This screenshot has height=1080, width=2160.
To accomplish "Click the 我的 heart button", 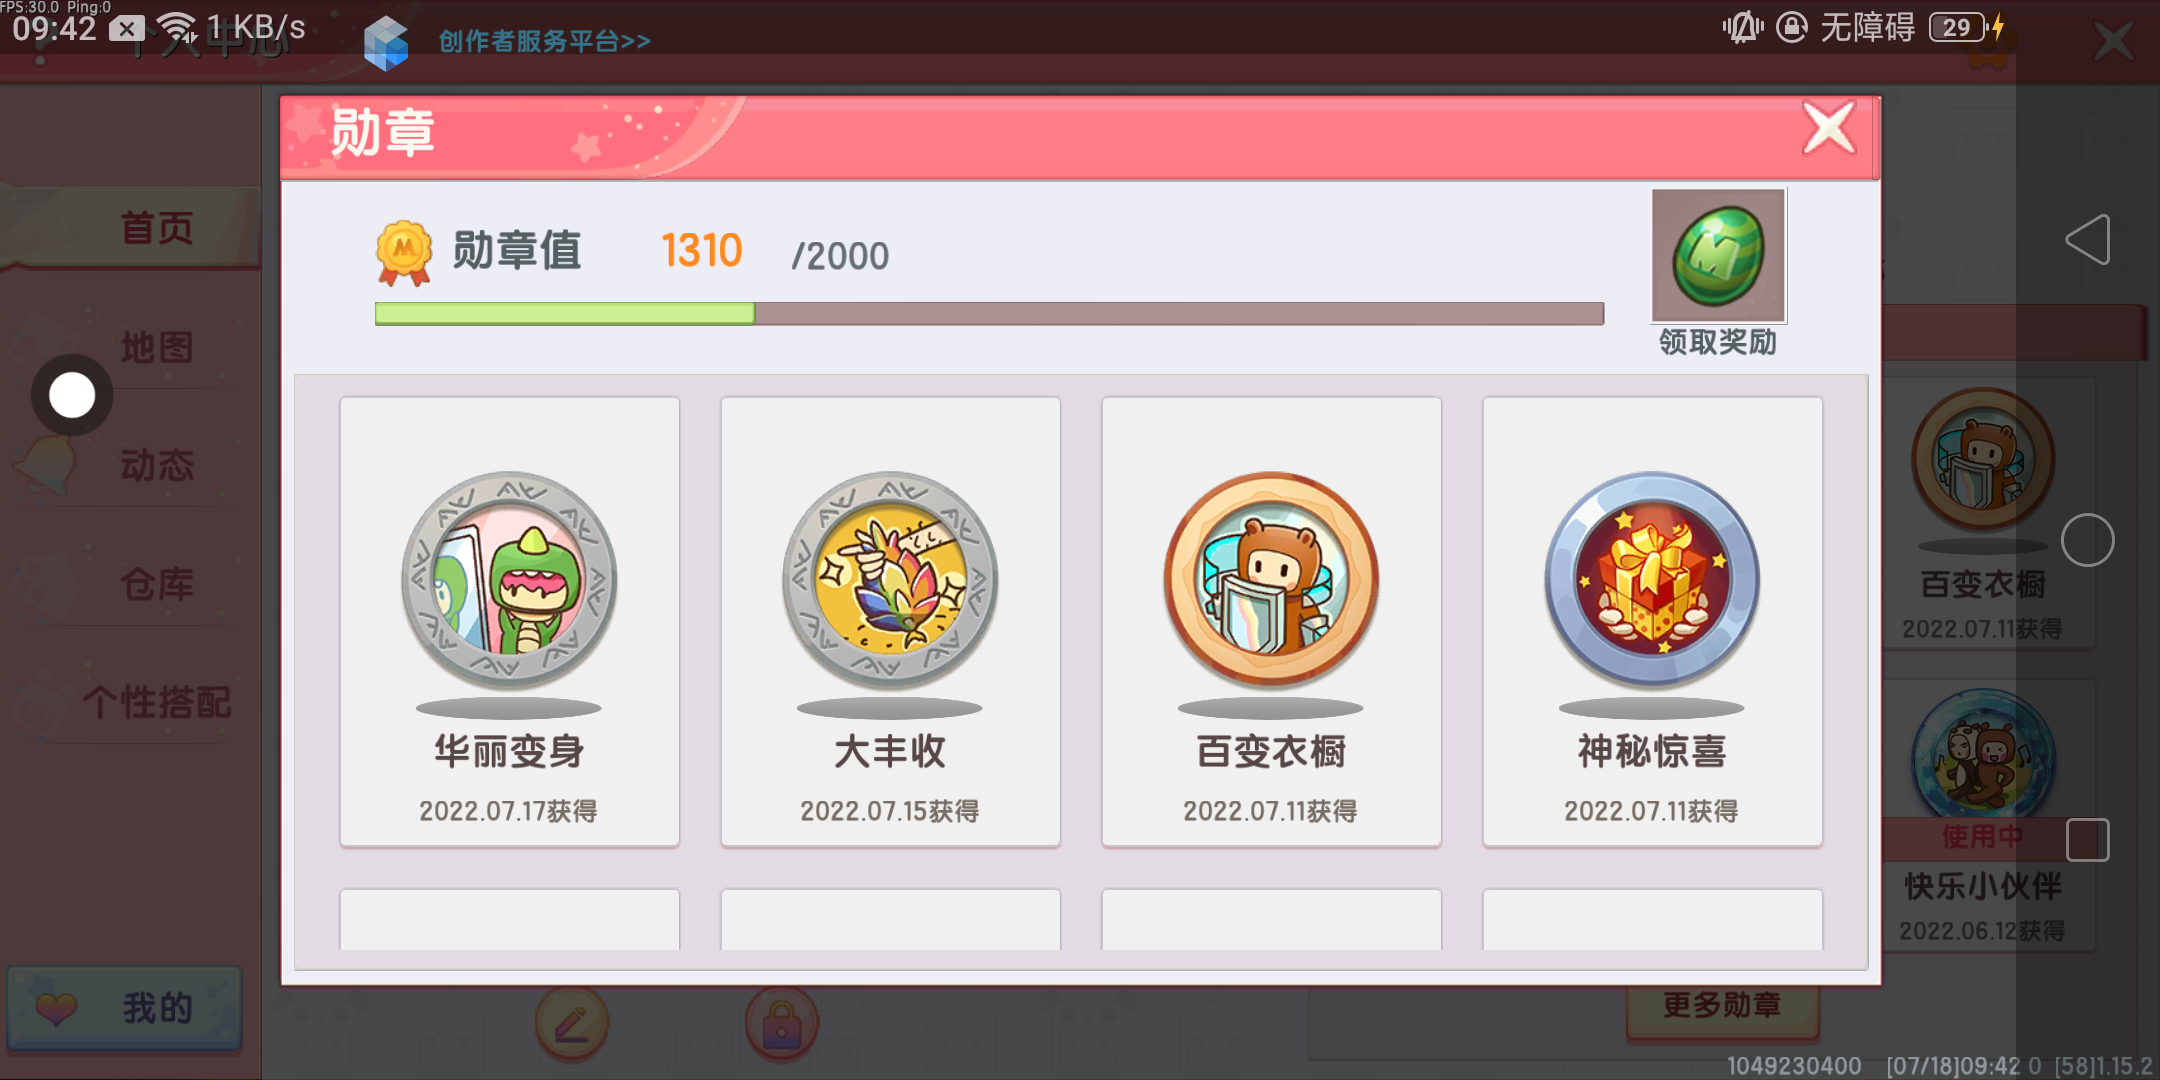I will pos(125,1008).
